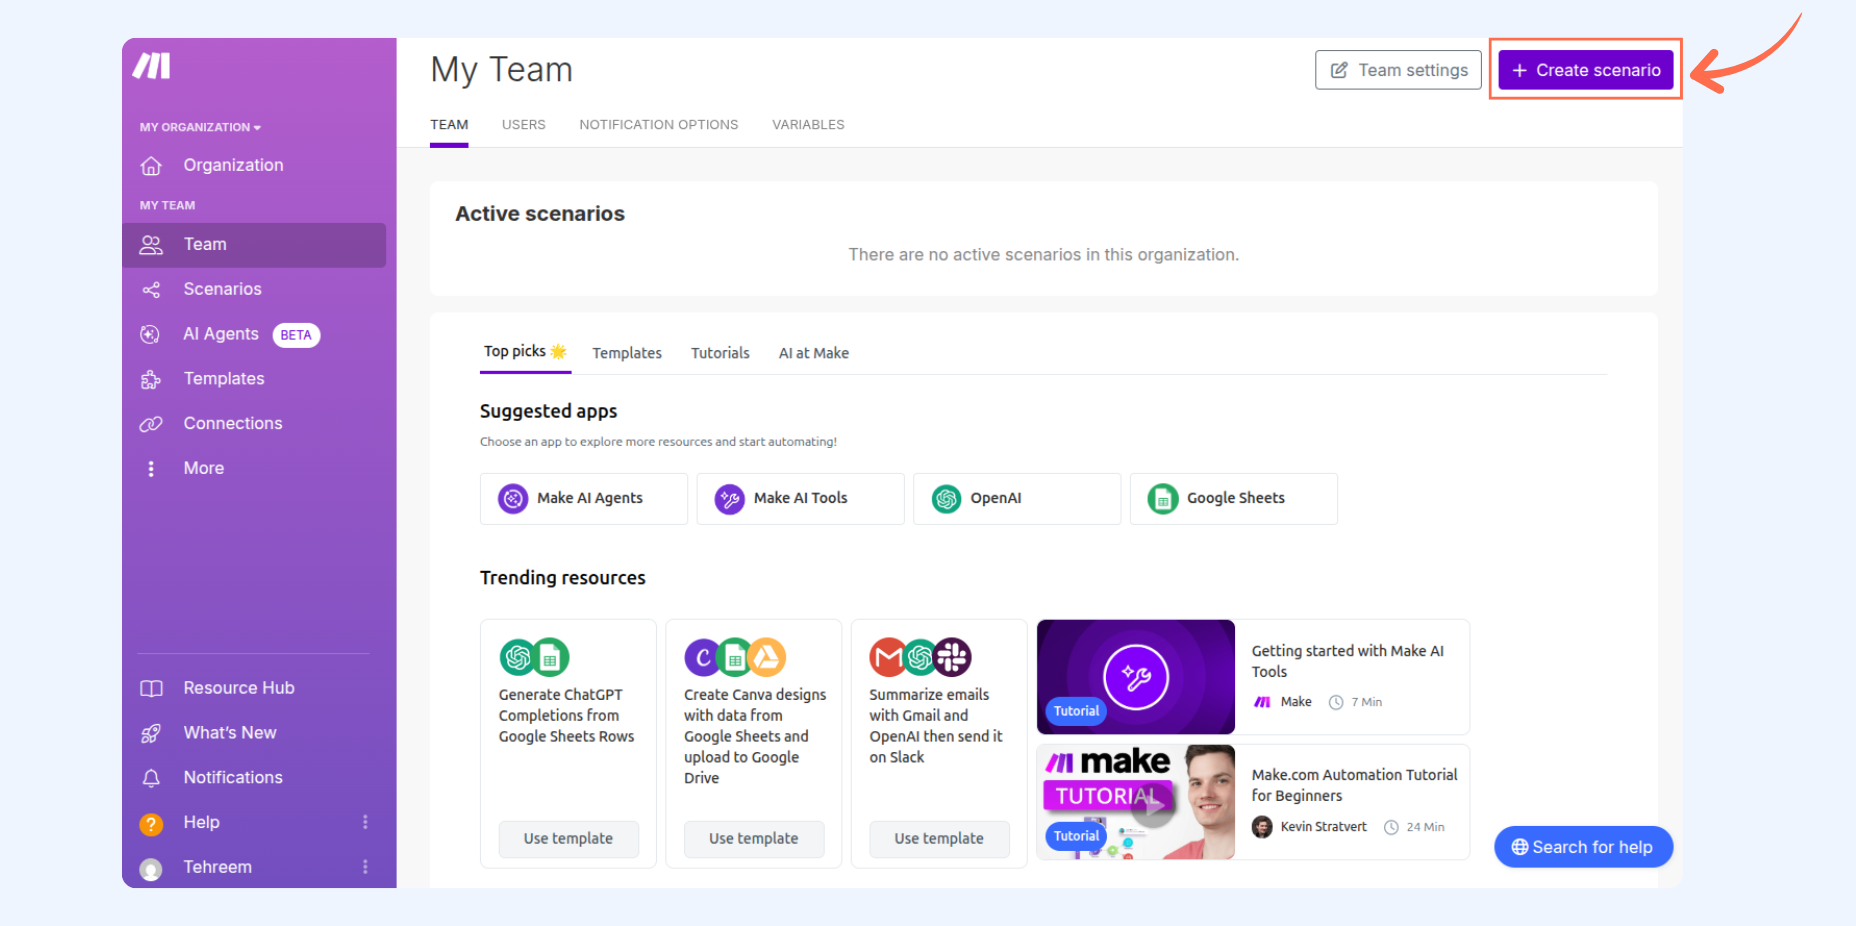Open the options menu next to Help

click(x=365, y=822)
